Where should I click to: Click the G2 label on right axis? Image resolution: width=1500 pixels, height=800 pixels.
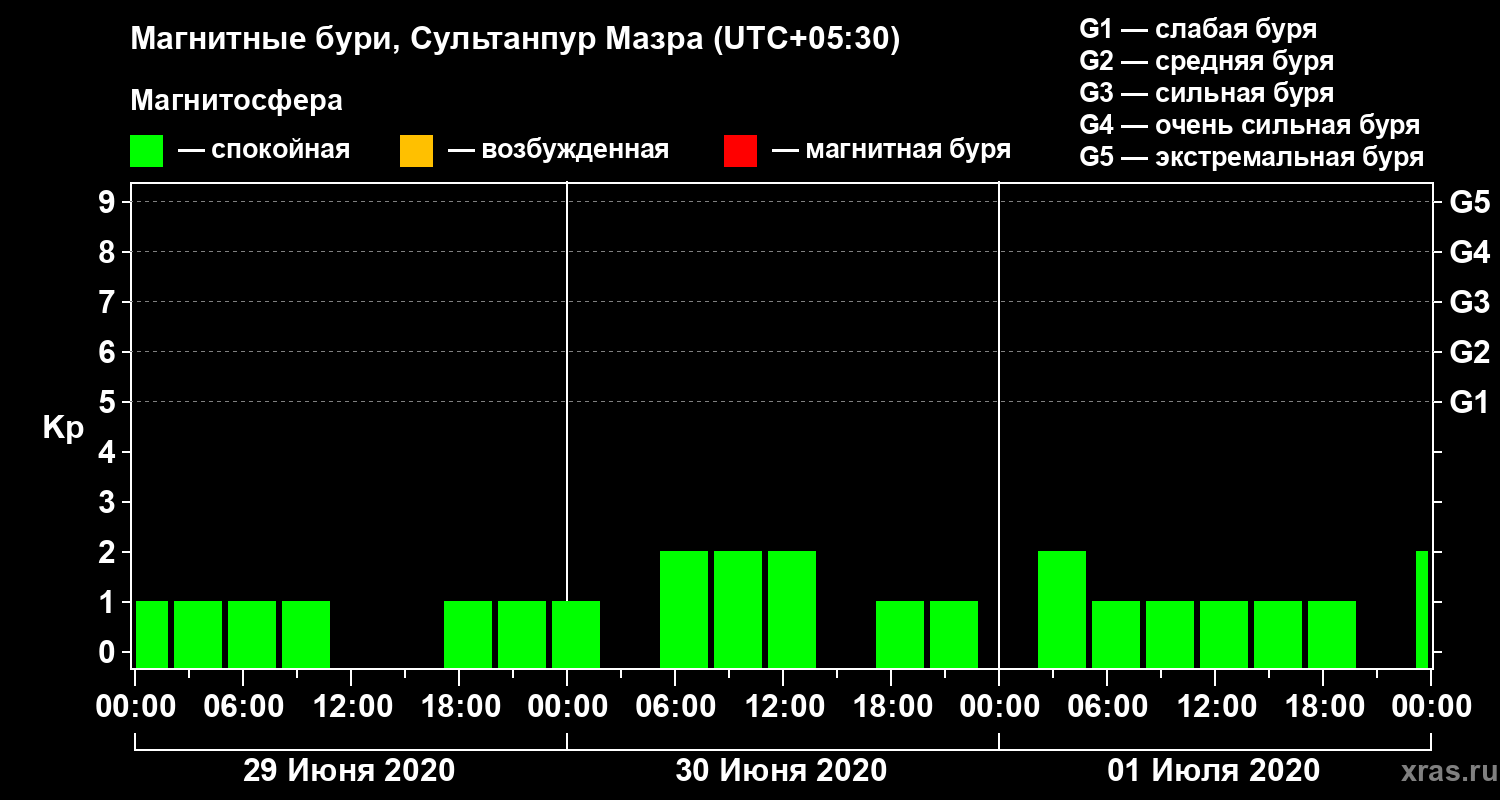click(x=1470, y=352)
